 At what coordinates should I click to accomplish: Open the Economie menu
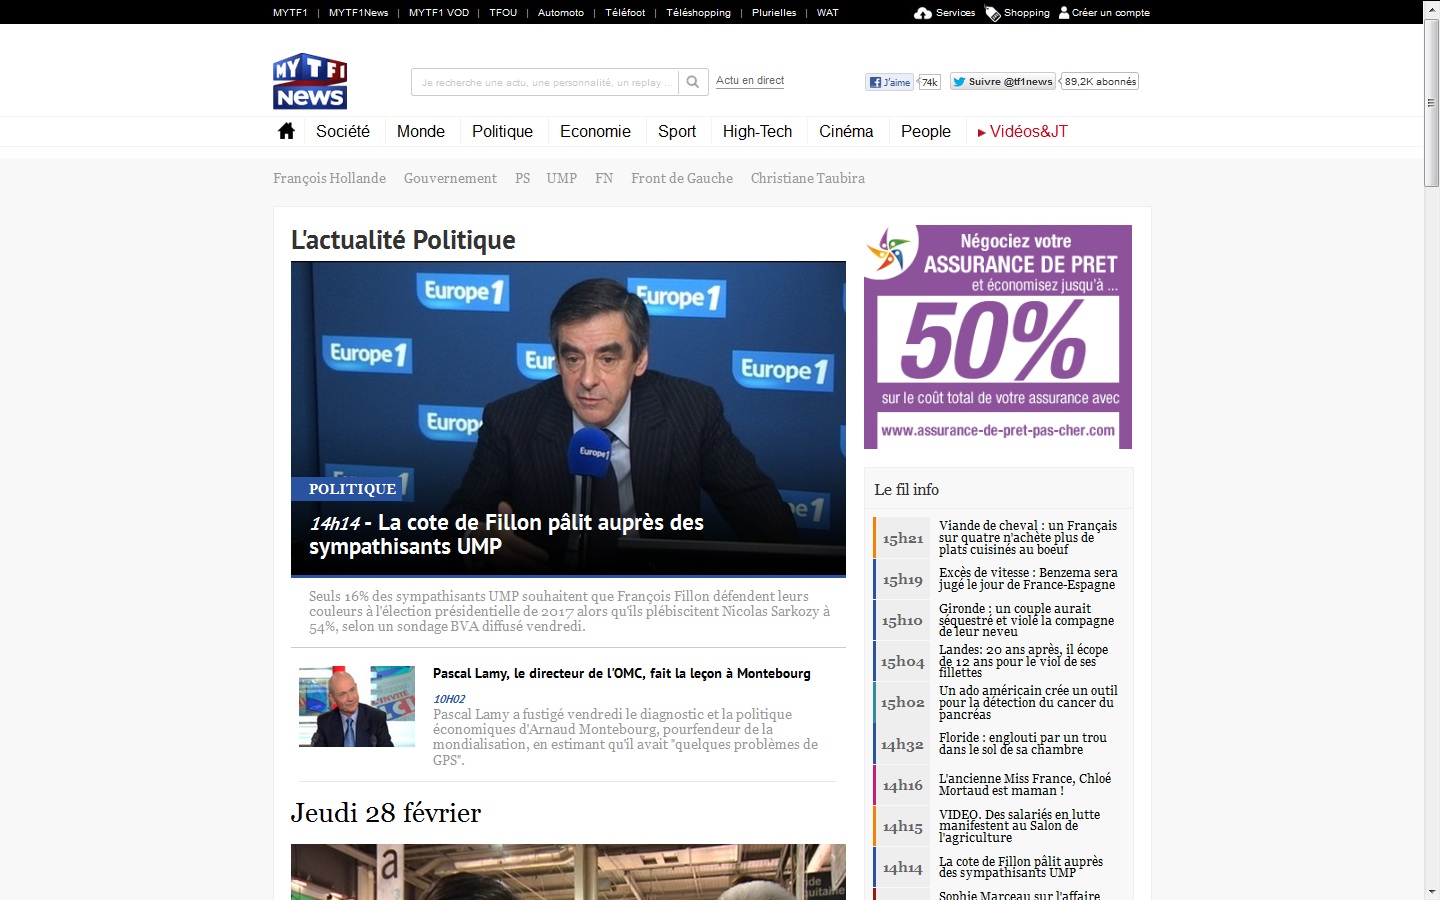[595, 131]
